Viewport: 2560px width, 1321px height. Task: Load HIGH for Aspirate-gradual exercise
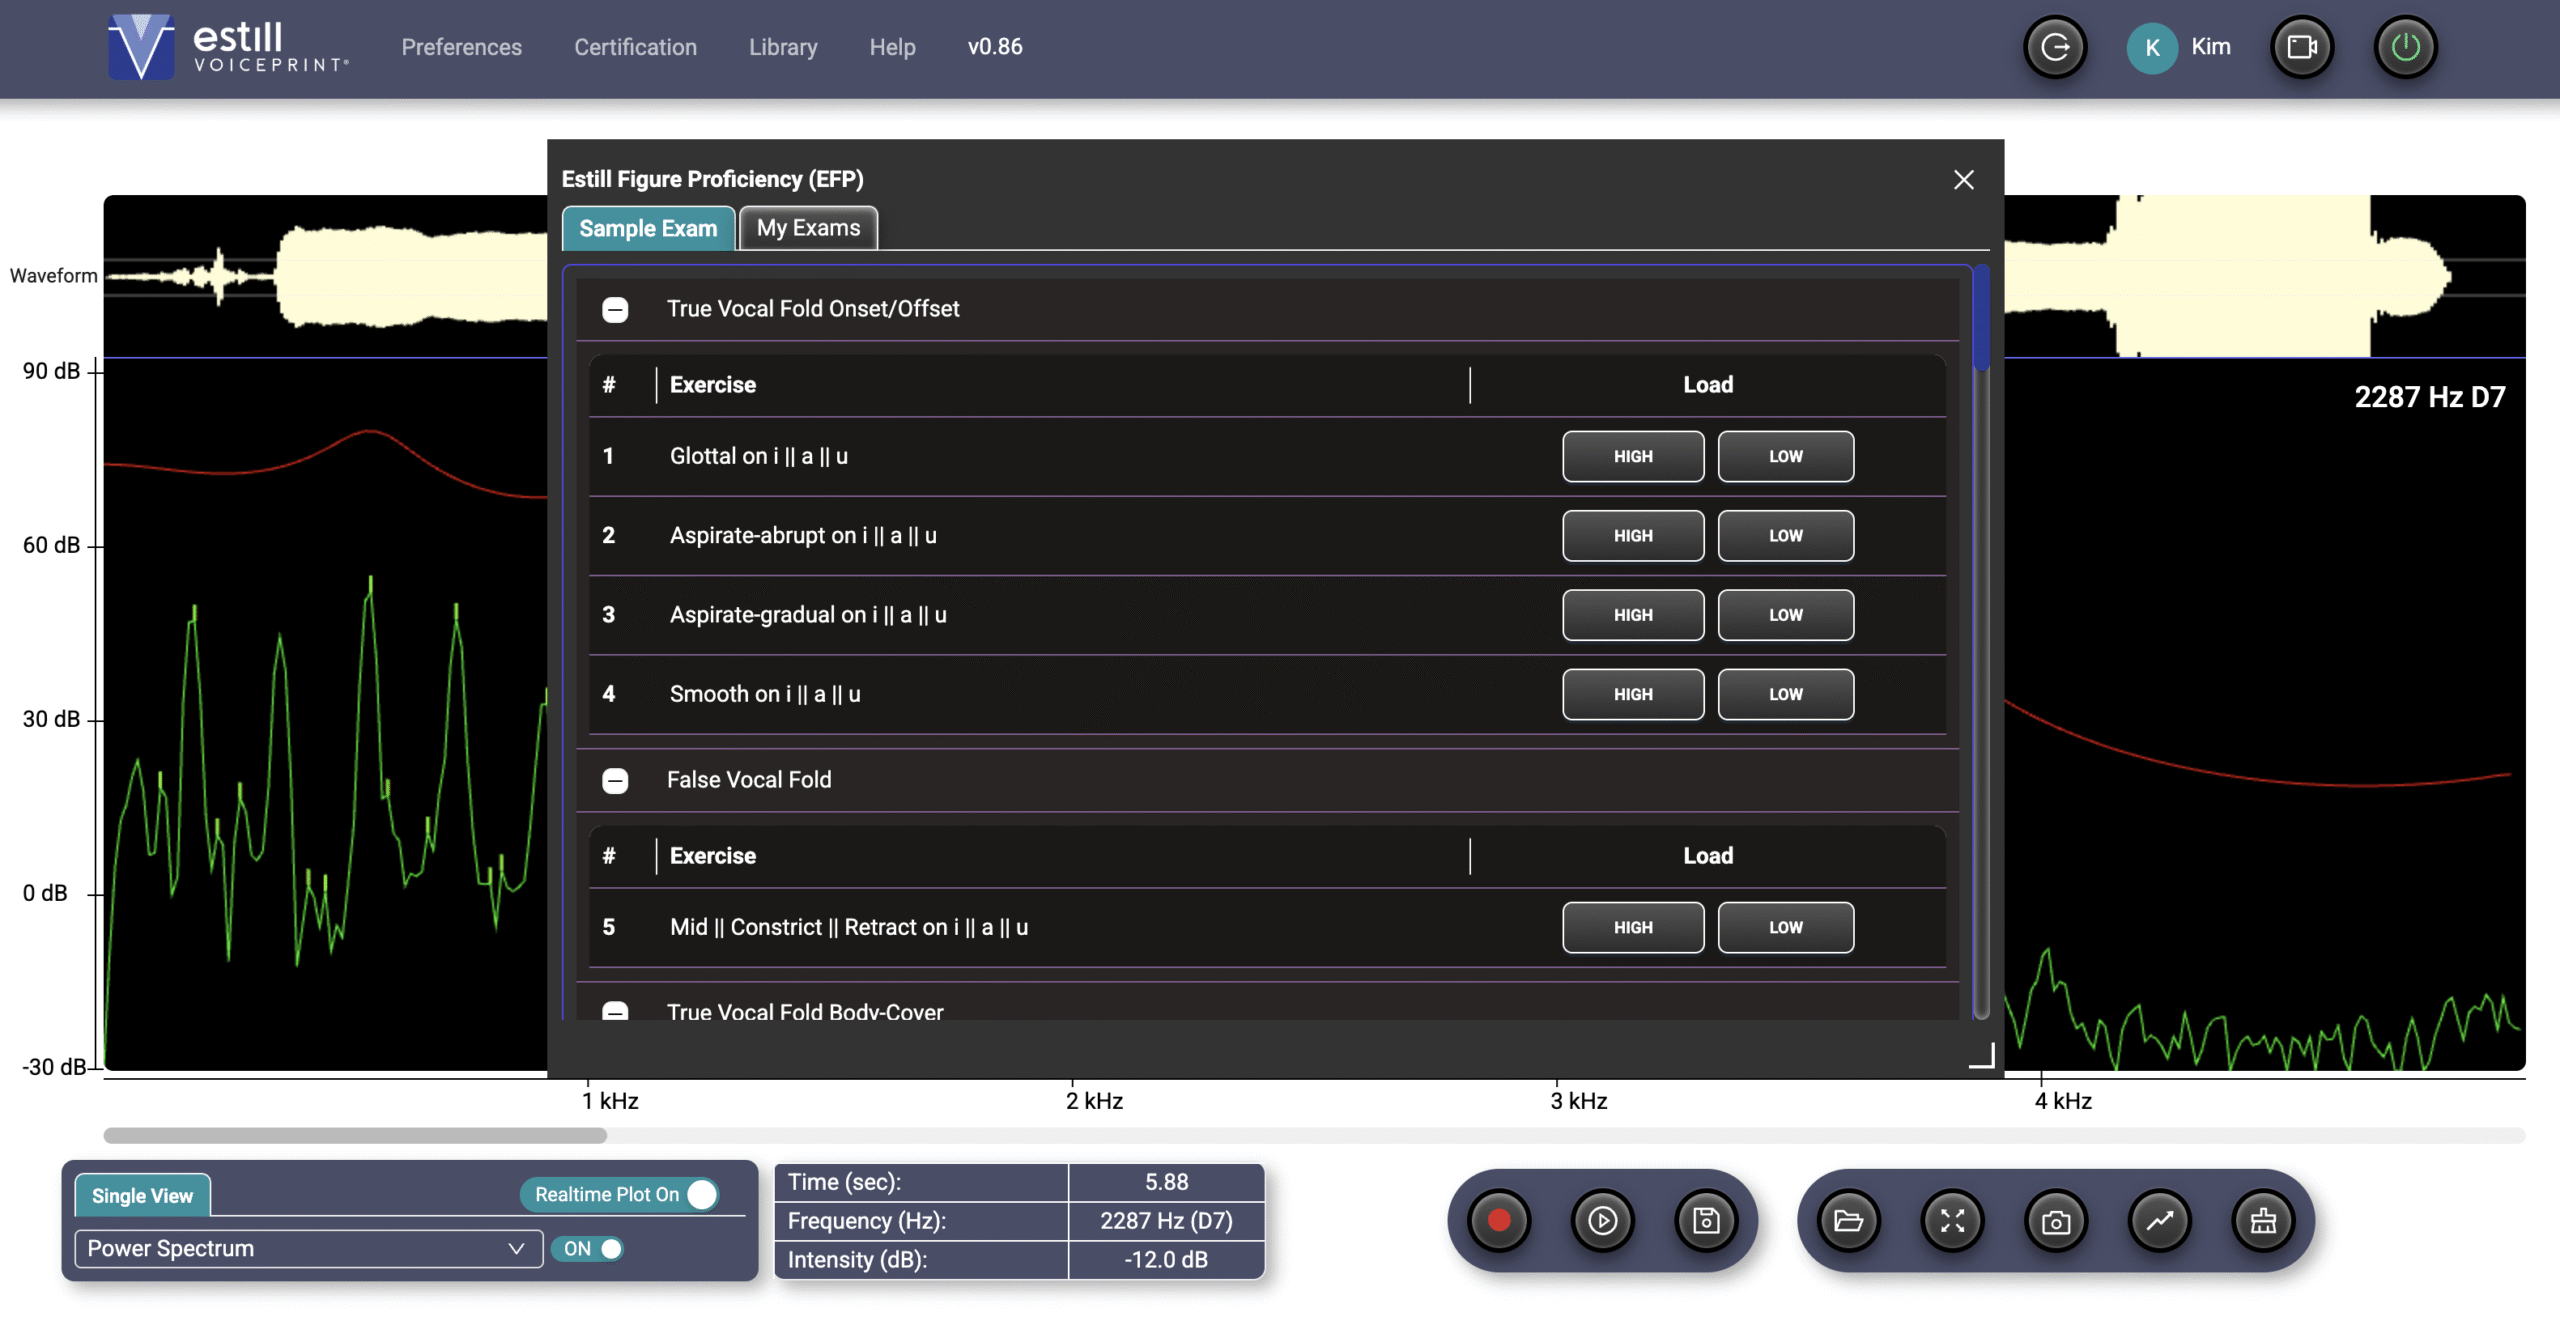[x=1633, y=615]
